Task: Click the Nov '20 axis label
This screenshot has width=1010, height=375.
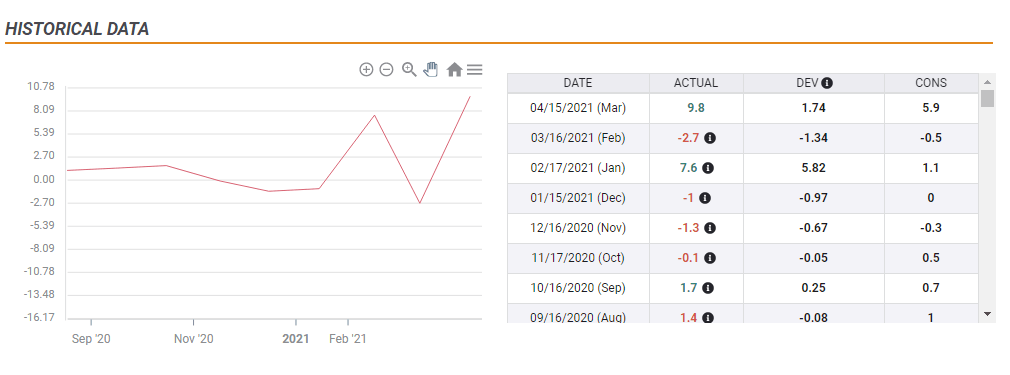Action: click(194, 339)
